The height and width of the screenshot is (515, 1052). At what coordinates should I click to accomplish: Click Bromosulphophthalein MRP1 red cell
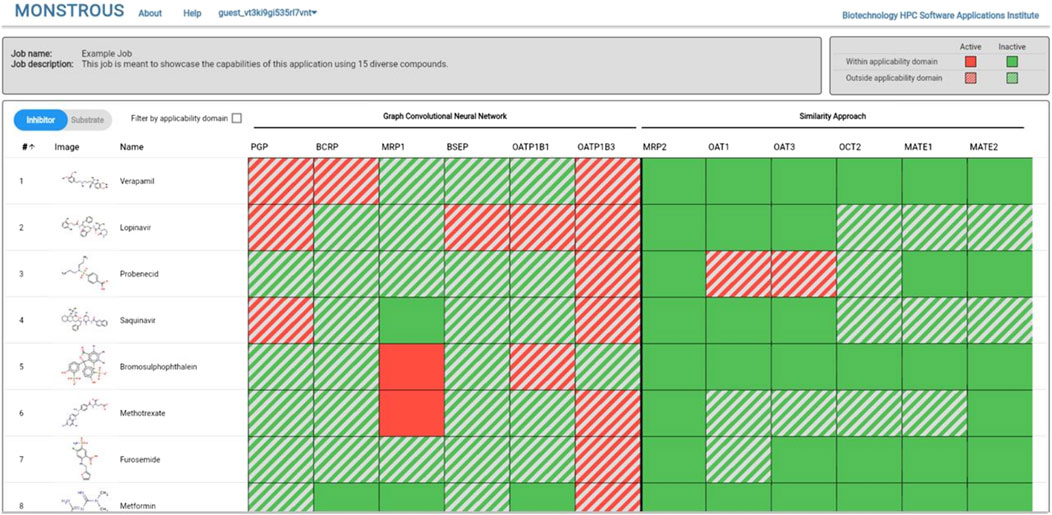point(411,367)
